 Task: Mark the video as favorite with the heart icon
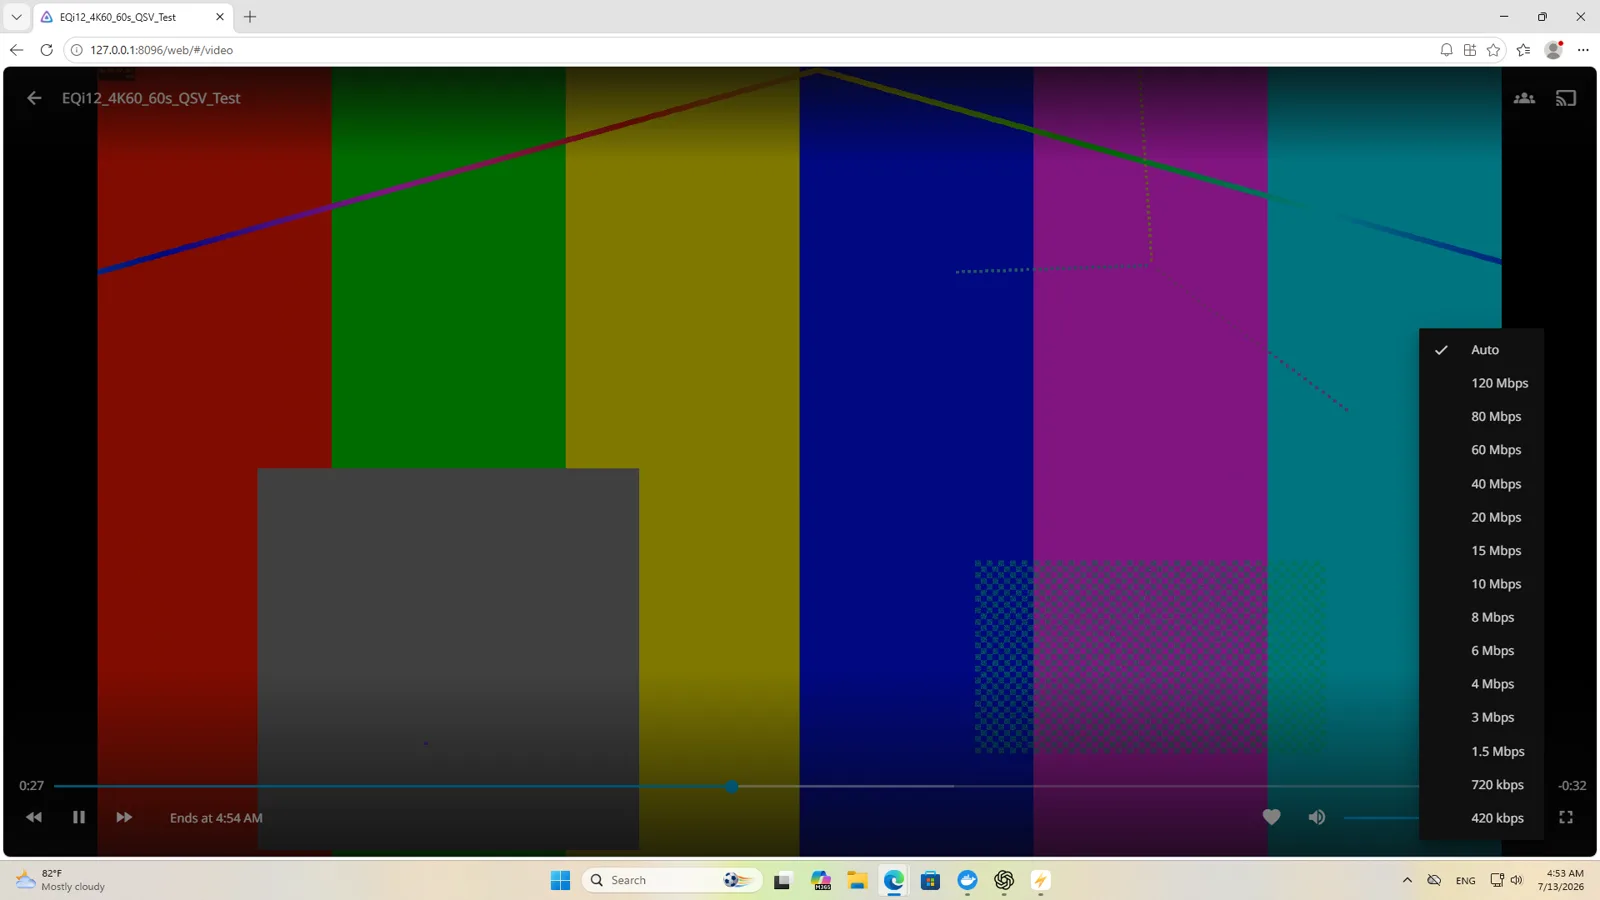(1271, 817)
